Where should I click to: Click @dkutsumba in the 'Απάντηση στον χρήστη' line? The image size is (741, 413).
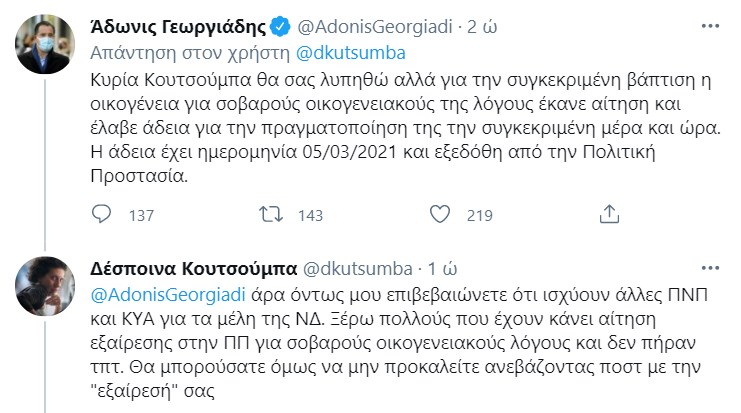[x=349, y=51]
